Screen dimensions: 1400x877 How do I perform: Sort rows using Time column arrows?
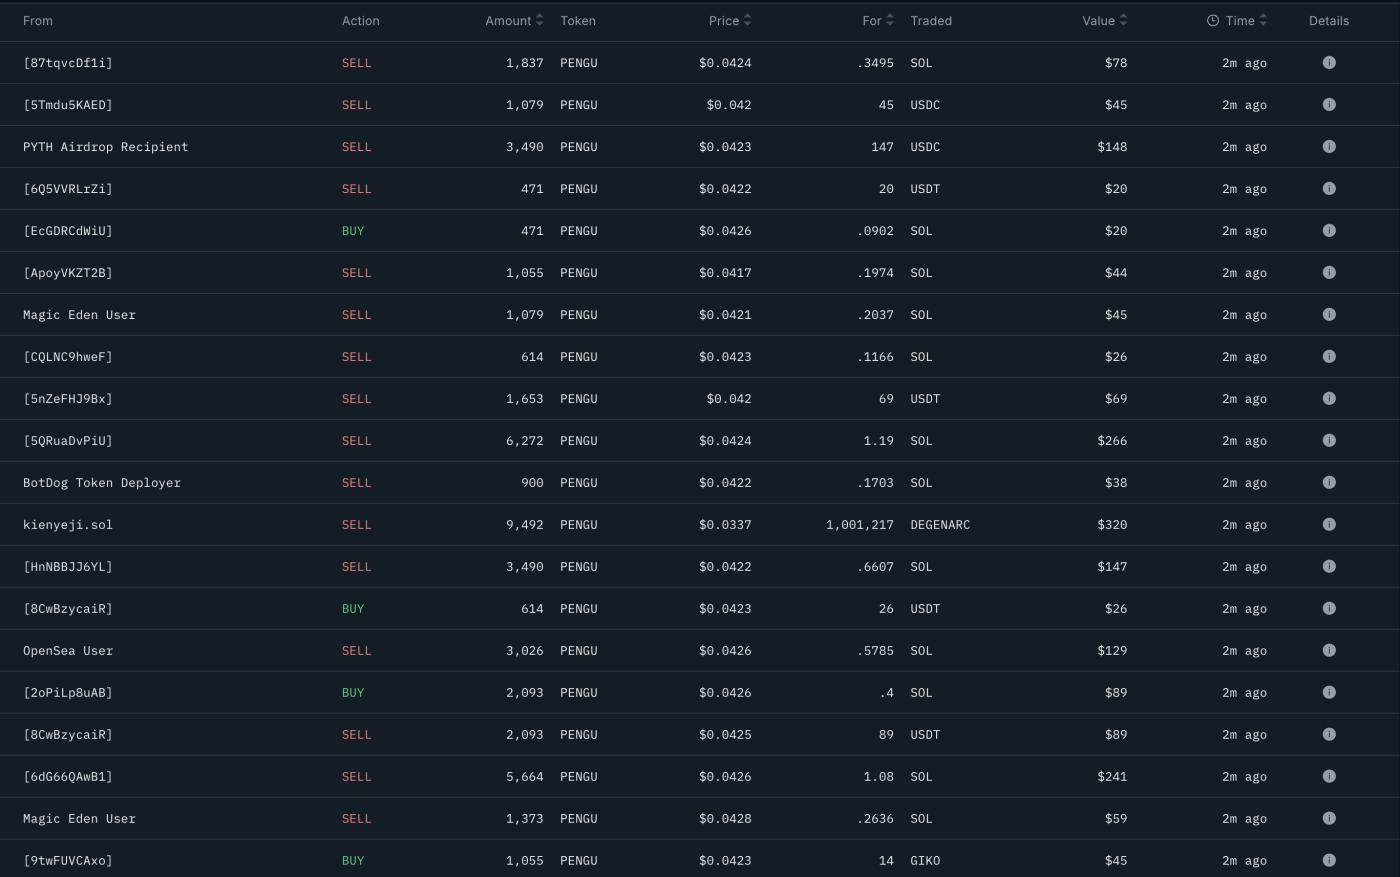(x=1263, y=20)
